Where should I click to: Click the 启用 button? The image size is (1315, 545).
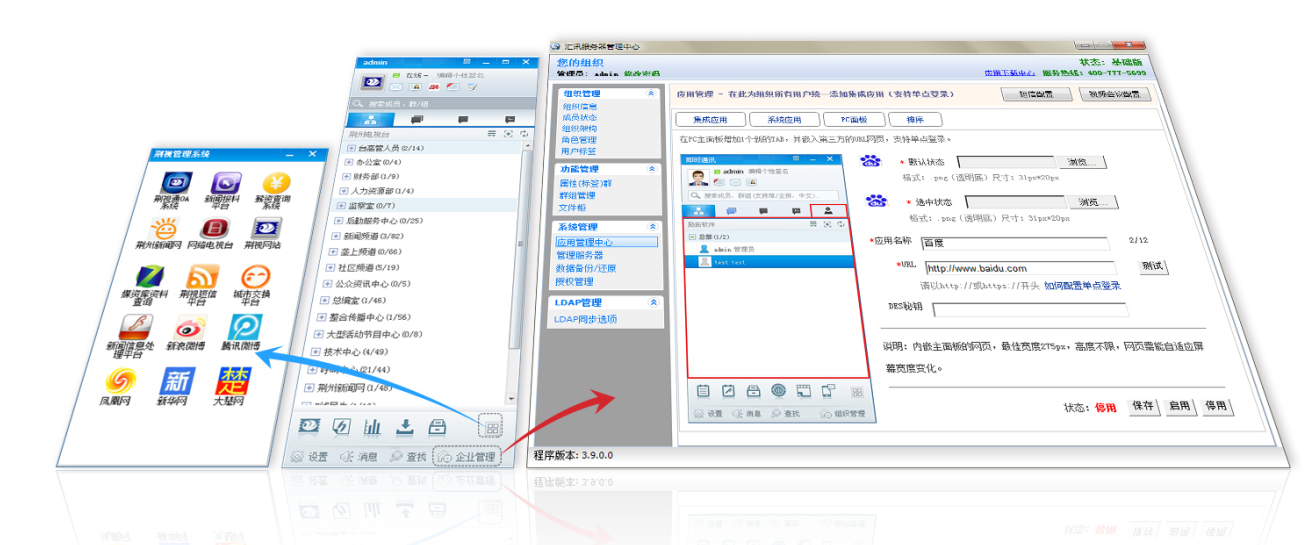click(1180, 406)
